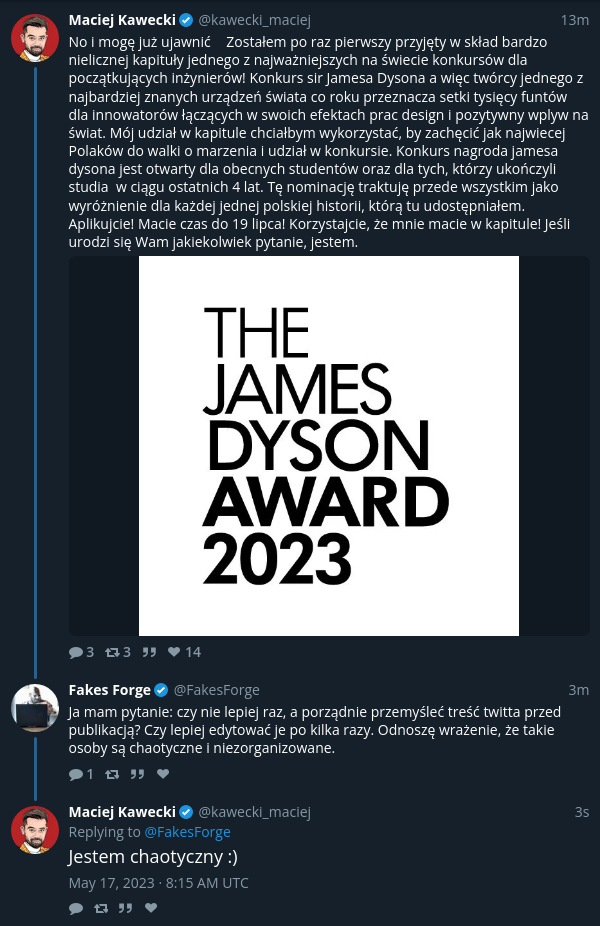The width and height of the screenshot is (600, 926).
Task: Click Maciej Kawecki avatar on the top tweet
Action: point(35,38)
